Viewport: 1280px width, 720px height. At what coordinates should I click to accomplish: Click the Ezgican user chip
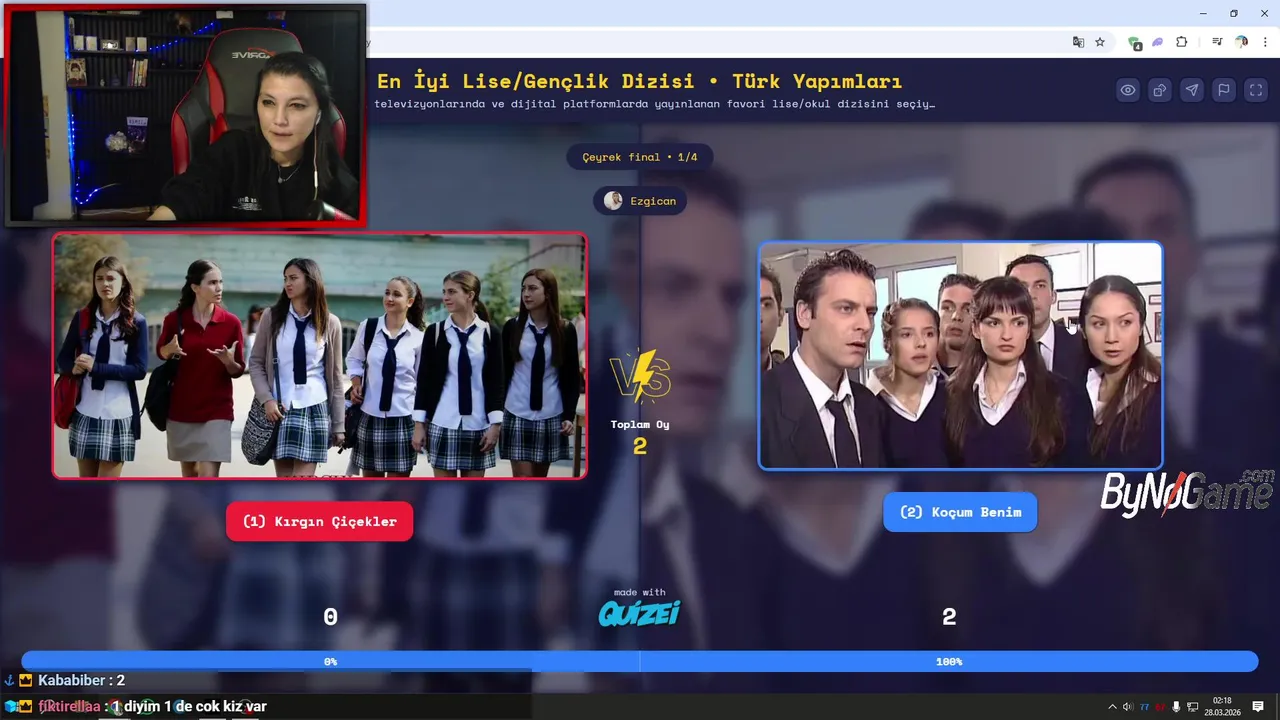click(x=640, y=201)
